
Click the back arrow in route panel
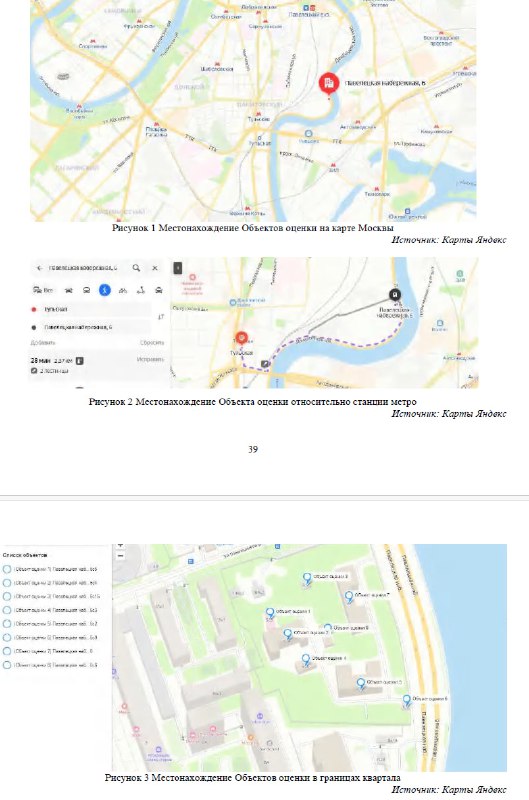(x=39, y=268)
